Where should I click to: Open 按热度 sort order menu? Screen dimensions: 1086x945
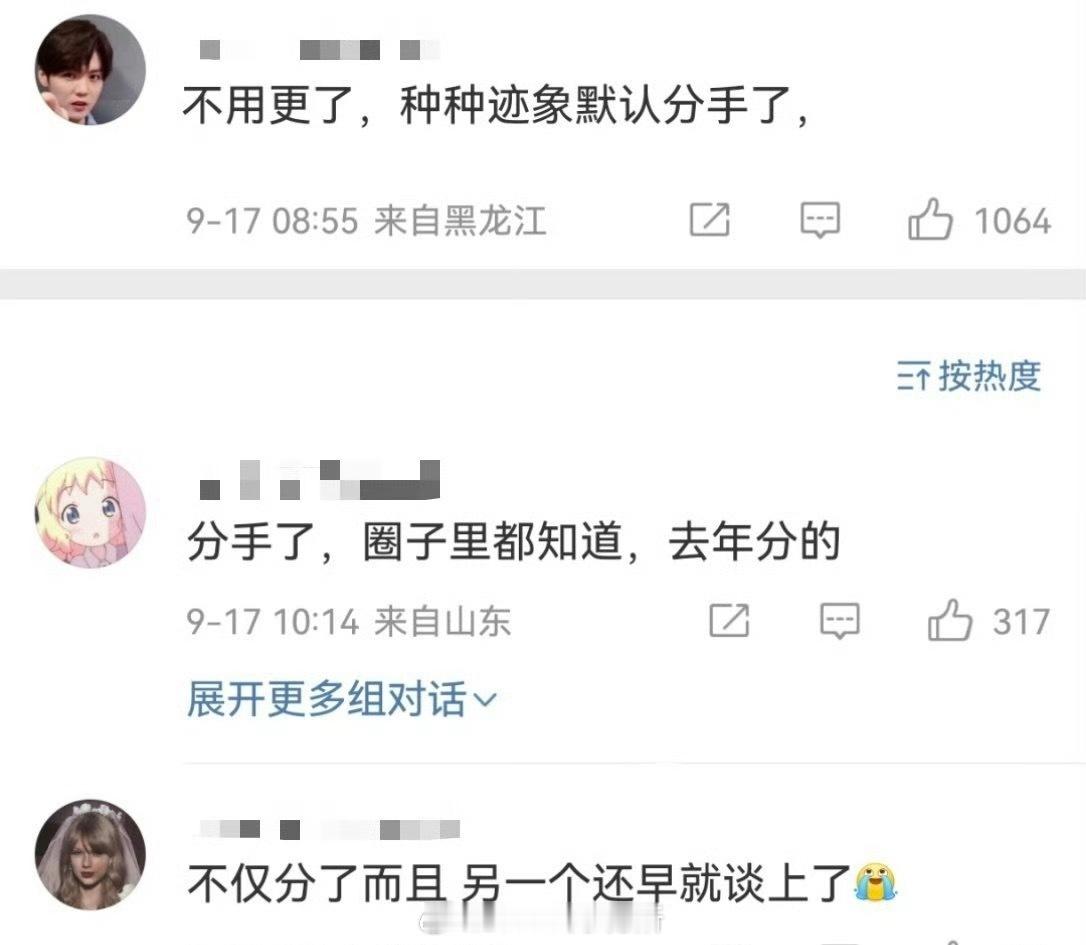(969, 376)
